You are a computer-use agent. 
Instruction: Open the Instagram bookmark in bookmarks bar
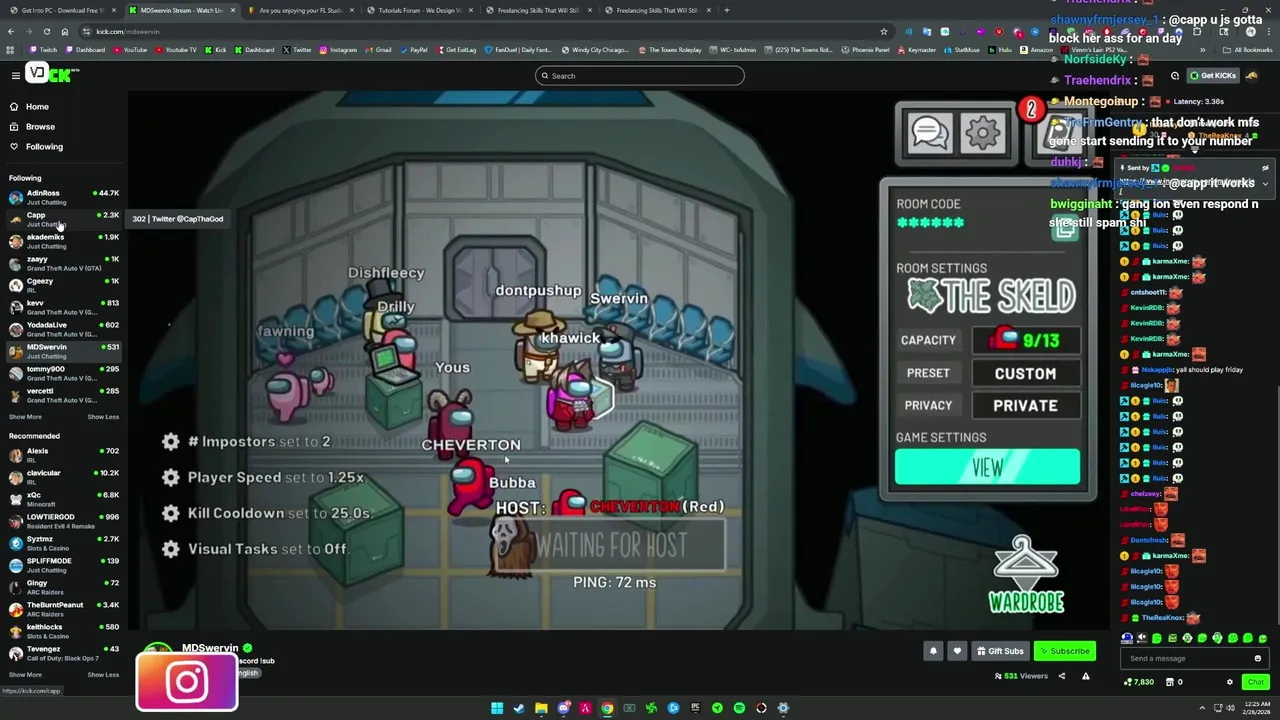(x=338, y=50)
